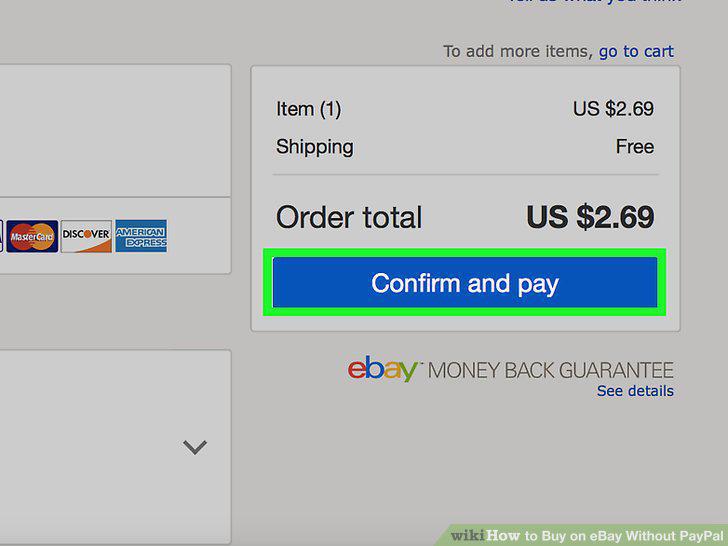The height and width of the screenshot is (546, 728).
Task: Click the cut-off card logo left of MasterCard
Action: (x=1, y=236)
